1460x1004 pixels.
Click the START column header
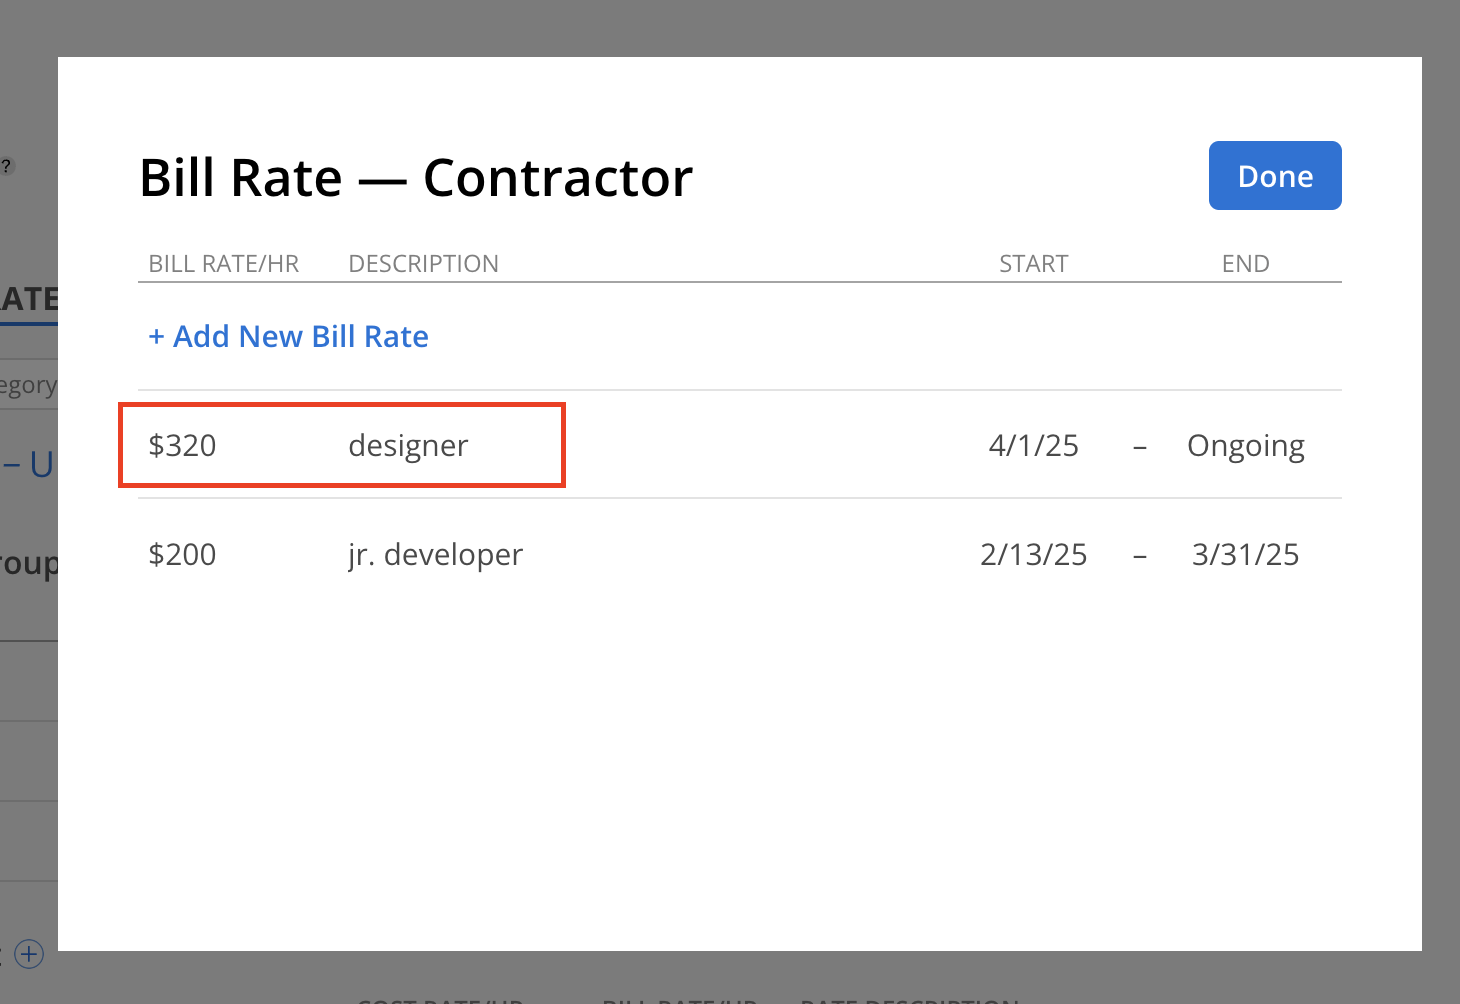click(x=1034, y=264)
